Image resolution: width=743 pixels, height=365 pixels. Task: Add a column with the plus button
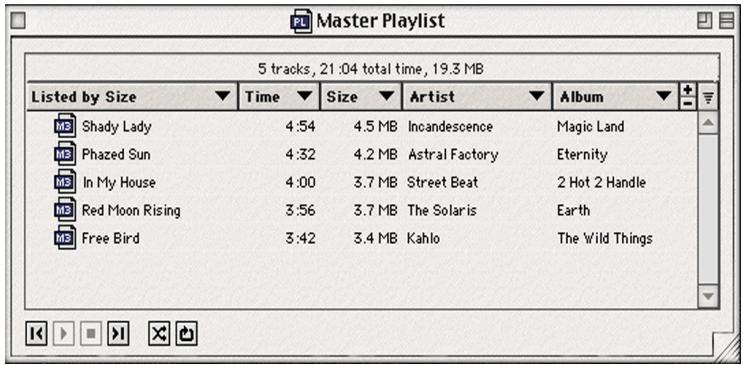pyautogui.click(x=688, y=90)
